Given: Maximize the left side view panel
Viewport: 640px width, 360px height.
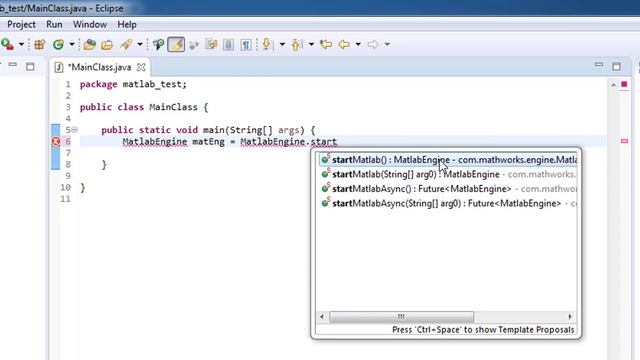Looking at the screenshot, I should coord(30,66).
